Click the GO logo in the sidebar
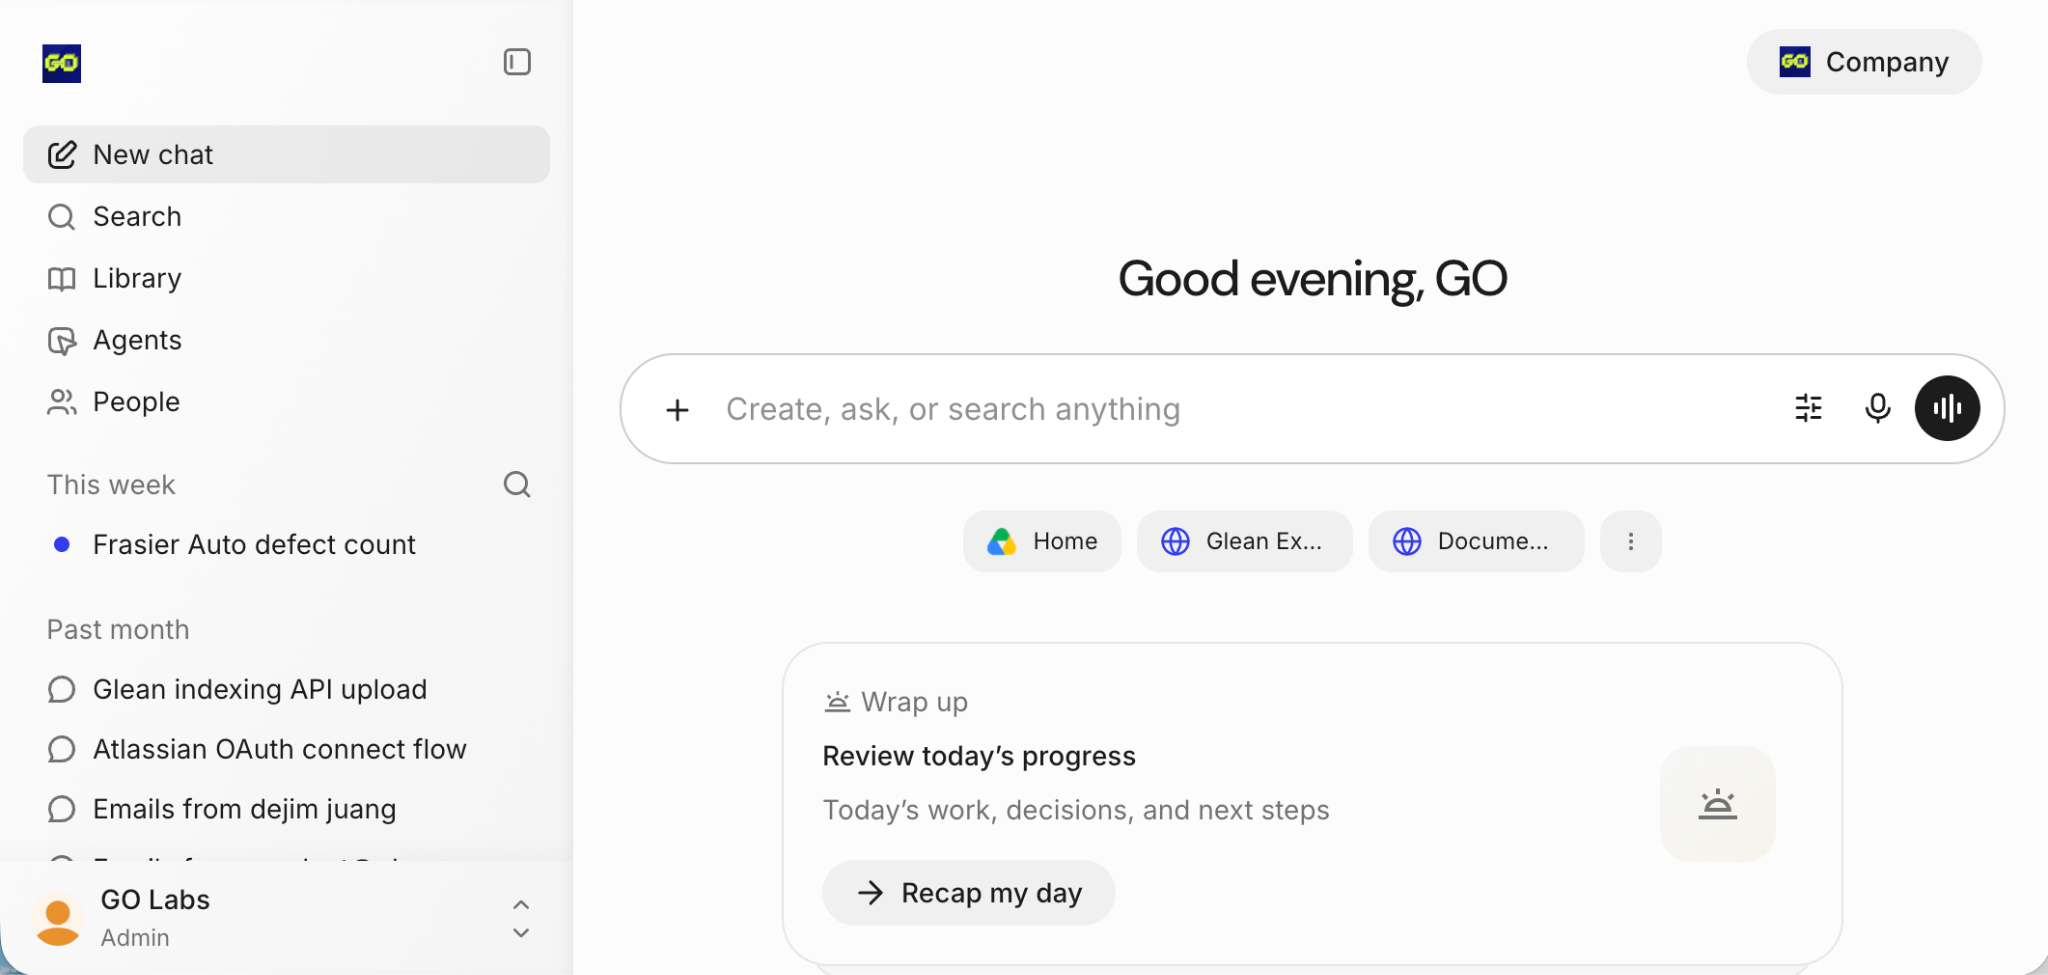The image size is (2048, 975). (62, 63)
